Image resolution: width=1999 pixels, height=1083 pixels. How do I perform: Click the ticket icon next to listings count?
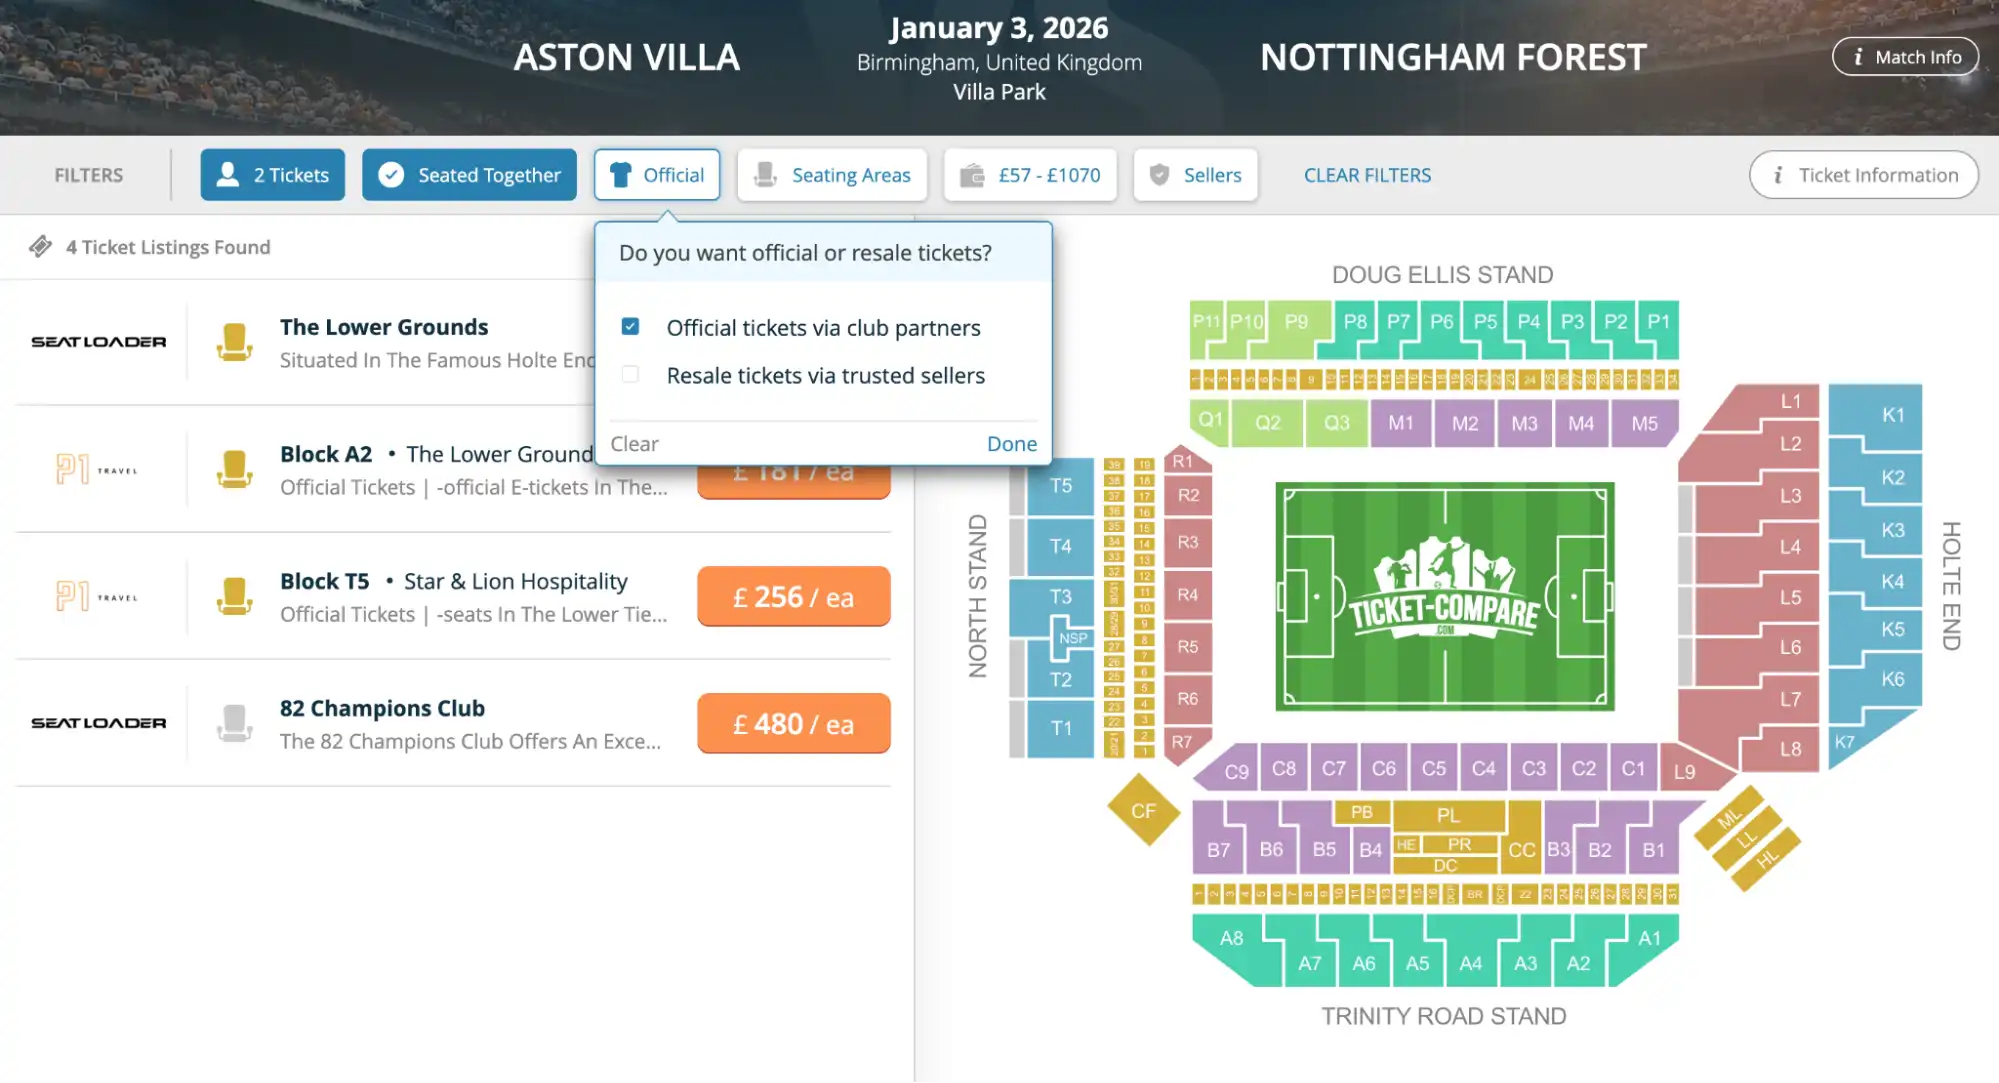pos(42,246)
